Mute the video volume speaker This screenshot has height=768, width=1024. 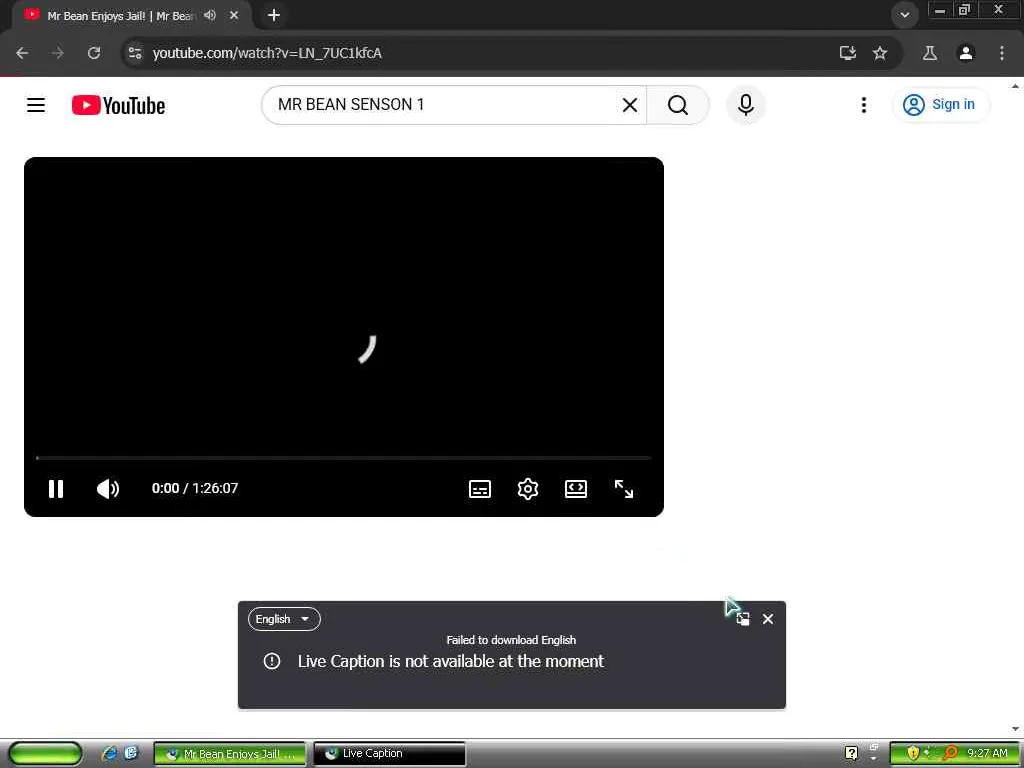coord(108,488)
